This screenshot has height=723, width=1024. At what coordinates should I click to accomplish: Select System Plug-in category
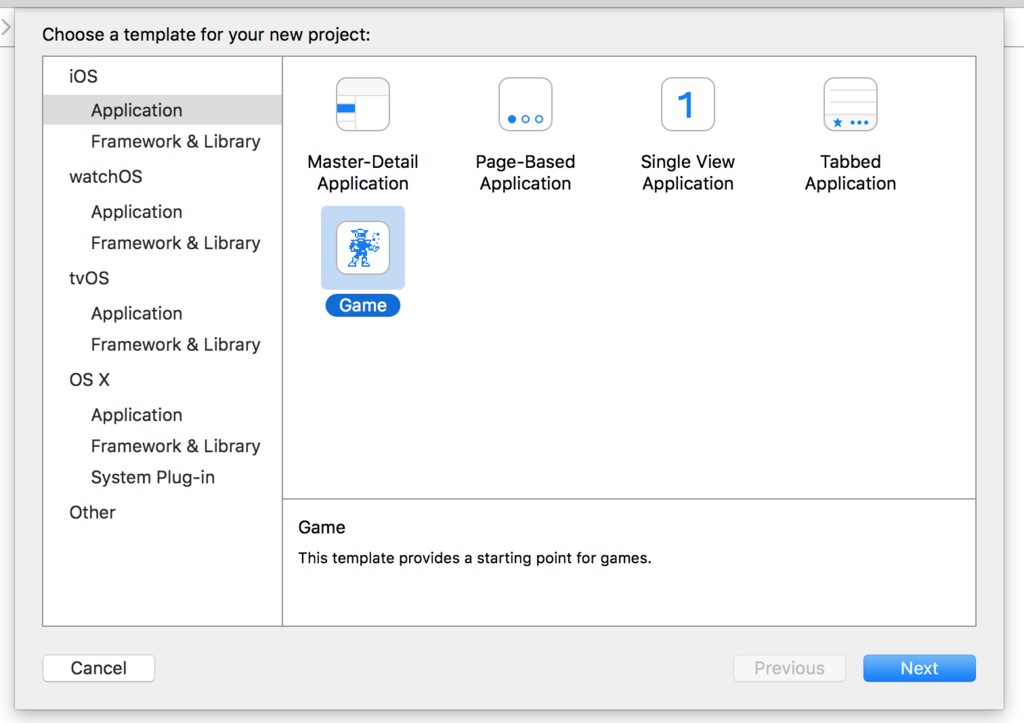153,477
